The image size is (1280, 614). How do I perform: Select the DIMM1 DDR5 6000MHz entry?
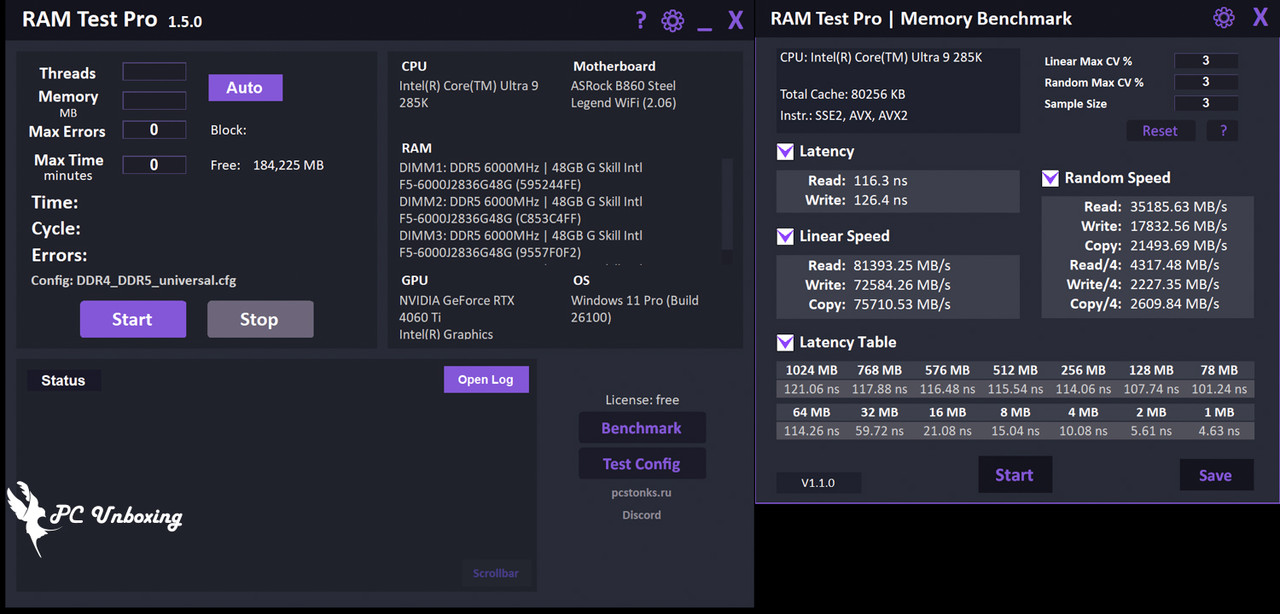[x=521, y=176]
